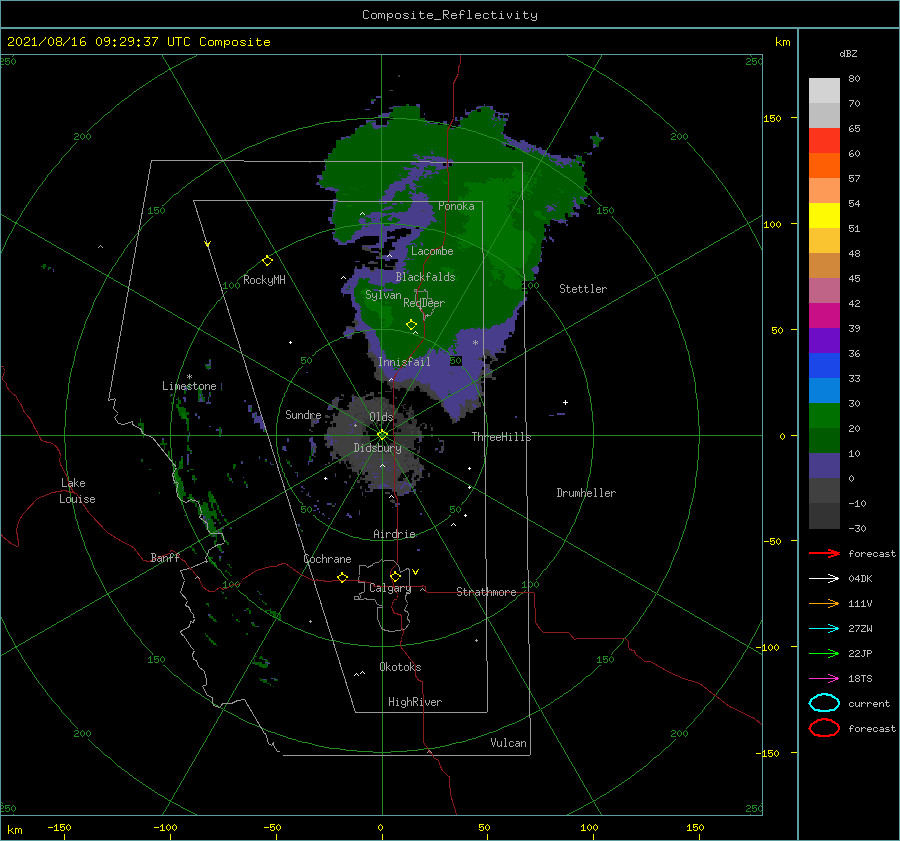Screen dimensions: 900x841
Task: Click the magenta 18TS arrow in legend
Action: tap(824, 679)
